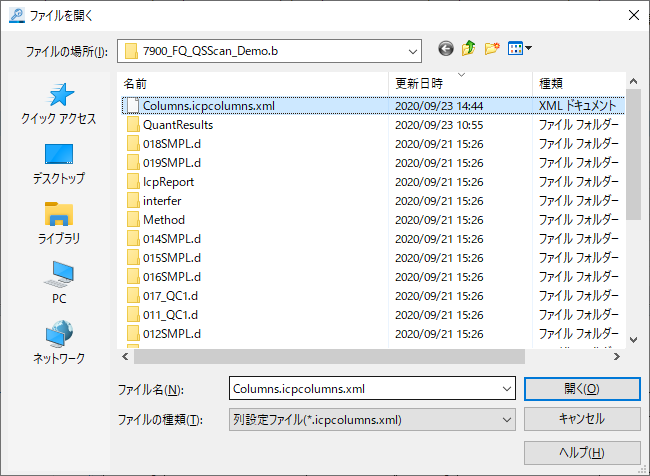Screen dimensions: 650x476
Task: Select the 014SMPL.d folder icon
Action: pos(133,239)
